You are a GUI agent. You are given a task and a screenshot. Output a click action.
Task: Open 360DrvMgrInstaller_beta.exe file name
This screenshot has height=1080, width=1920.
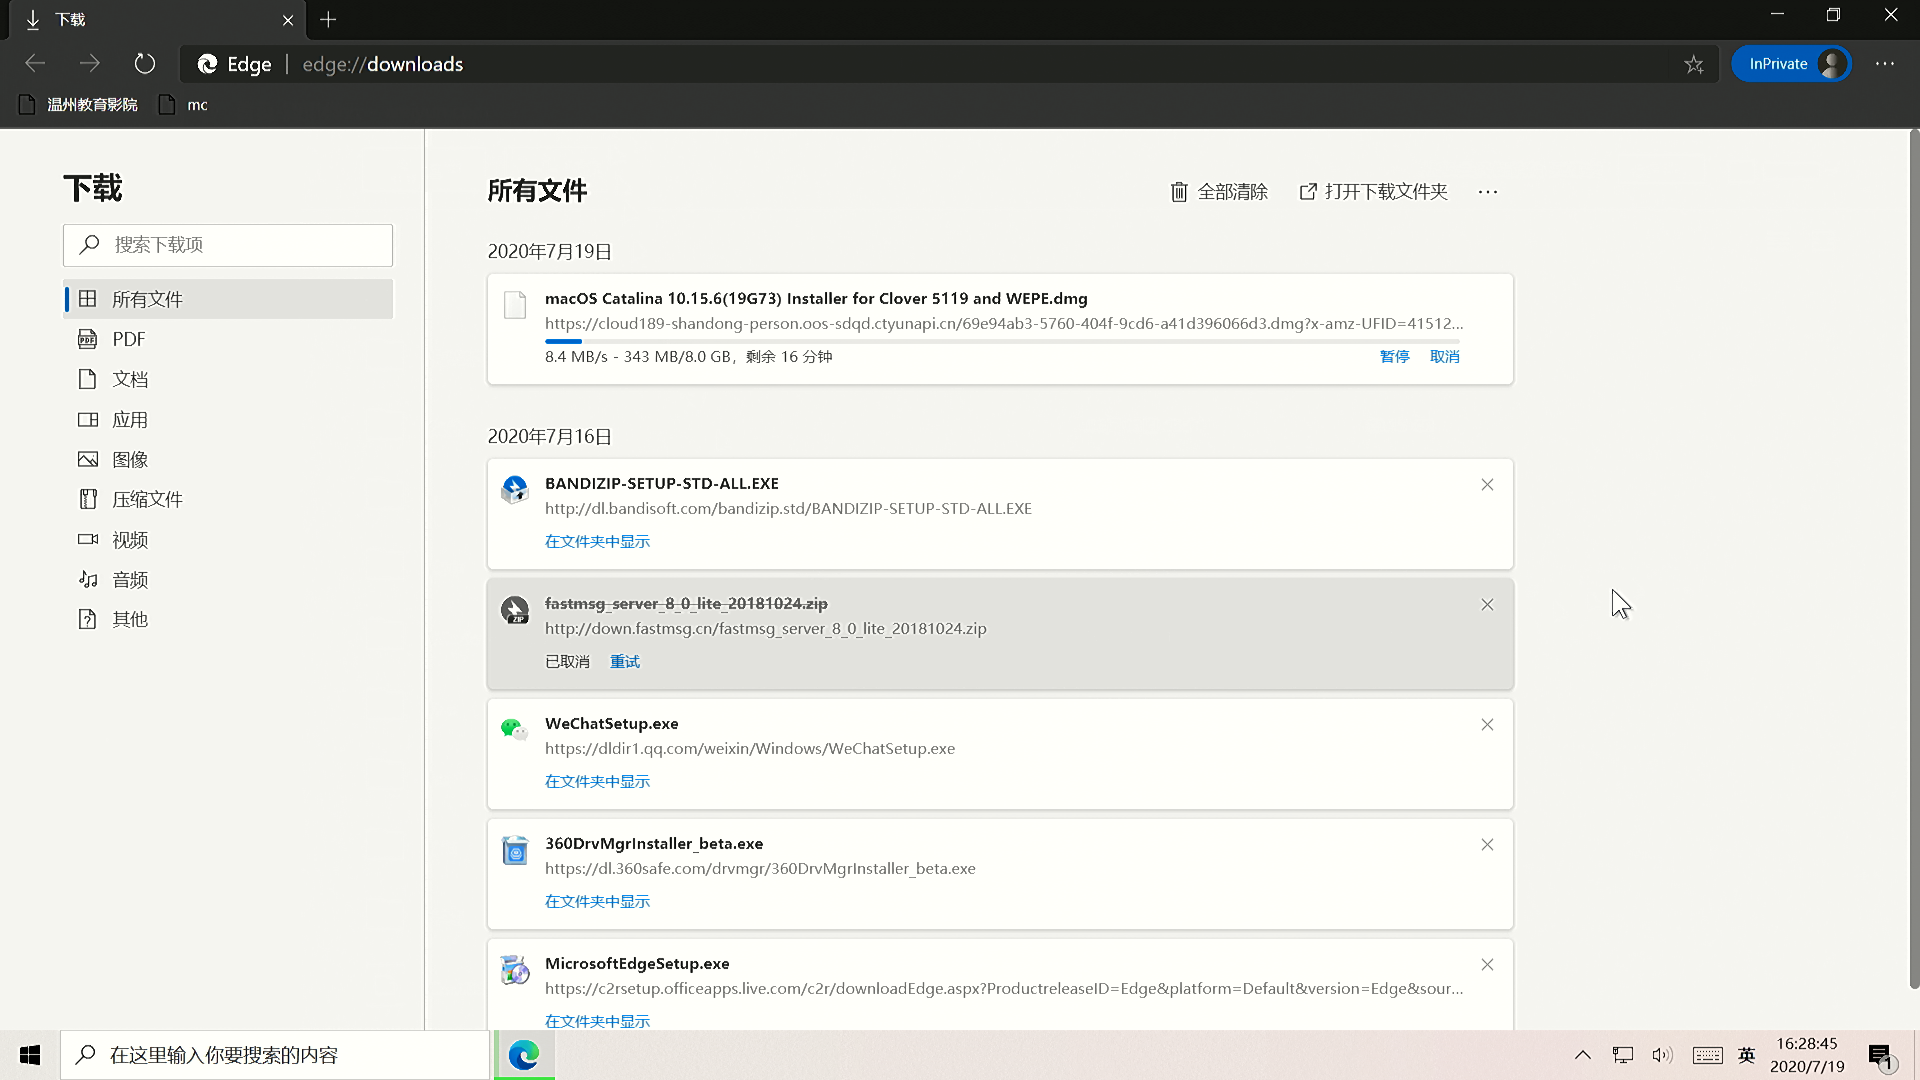coord(654,844)
